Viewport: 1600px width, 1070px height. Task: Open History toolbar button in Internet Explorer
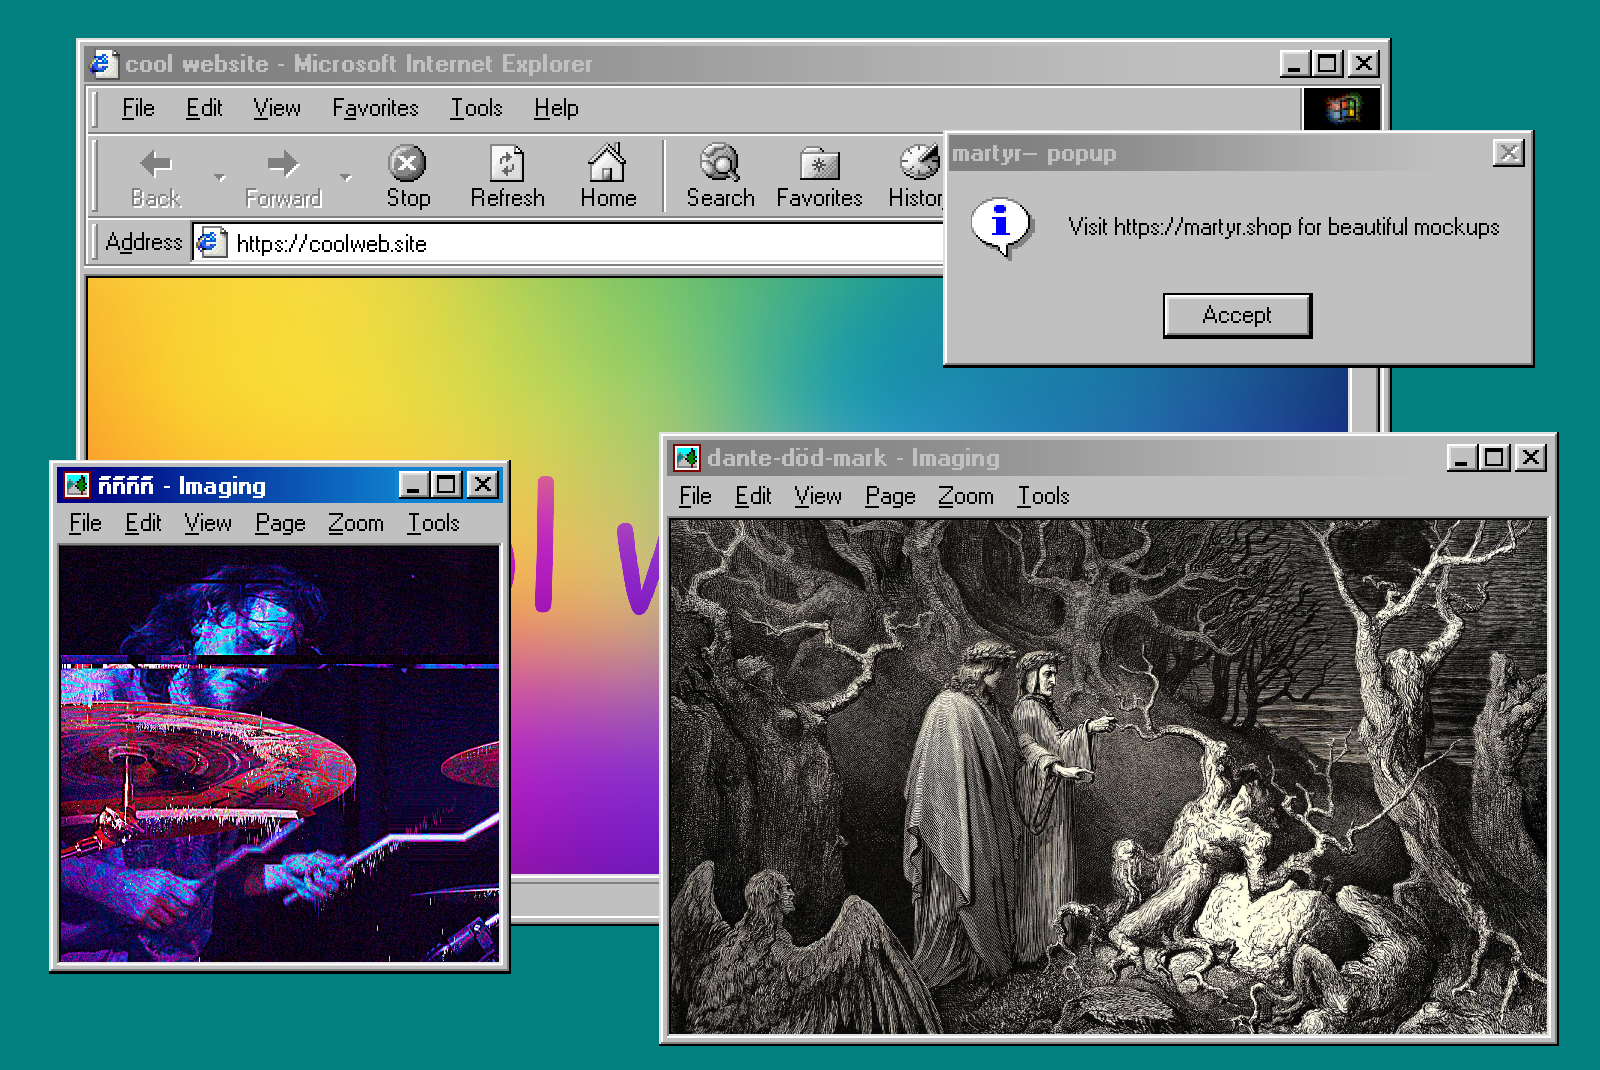(915, 177)
